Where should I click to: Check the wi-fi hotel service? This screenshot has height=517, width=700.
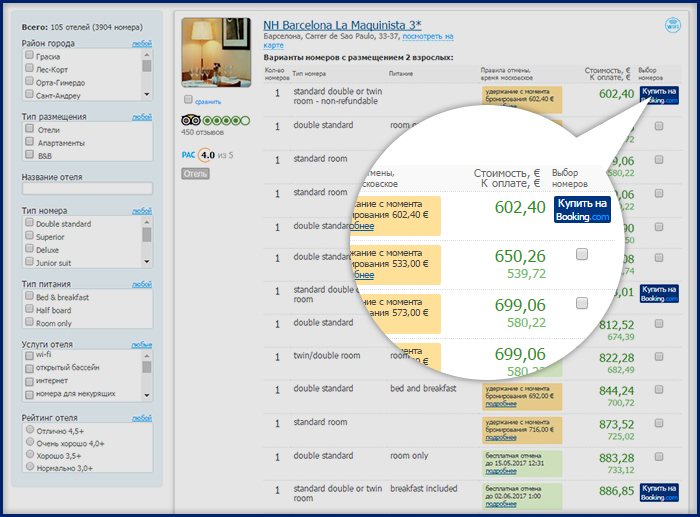(29, 356)
